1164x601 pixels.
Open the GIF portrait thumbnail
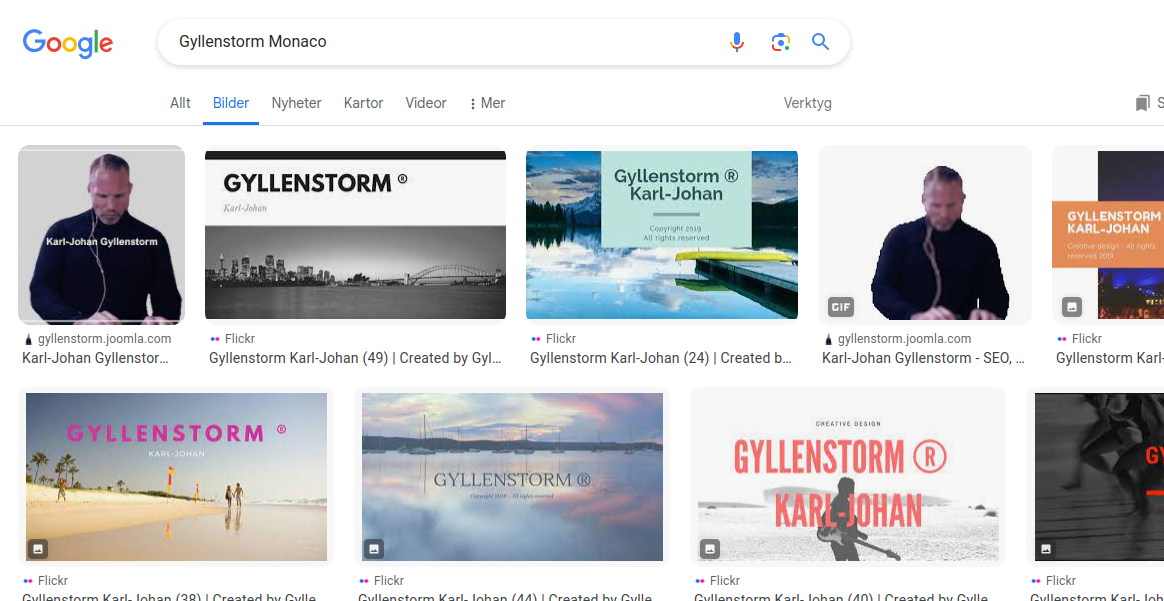925,235
